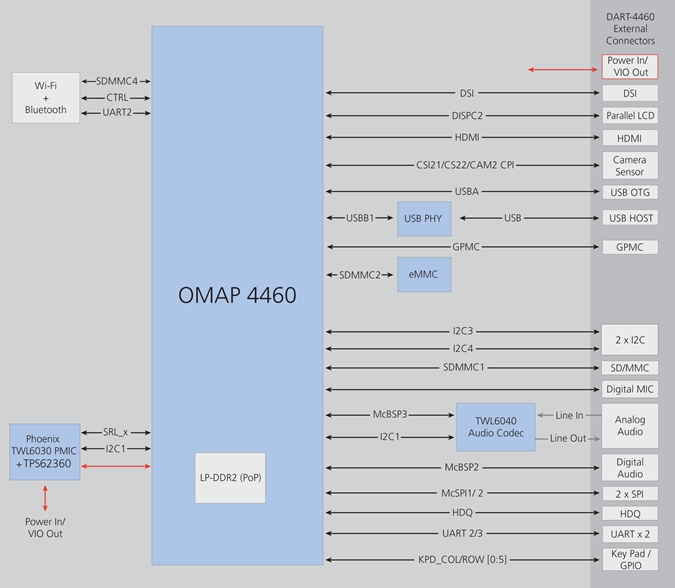Image resolution: width=675 pixels, height=588 pixels.
Task: Select the USB OTG connector box
Action: pos(630,192)
